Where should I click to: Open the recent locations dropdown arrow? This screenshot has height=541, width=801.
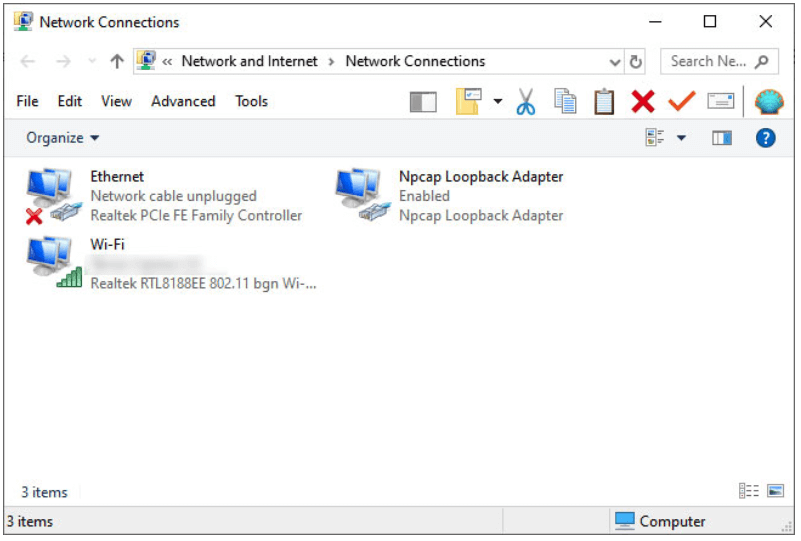[x=92, y=62]
